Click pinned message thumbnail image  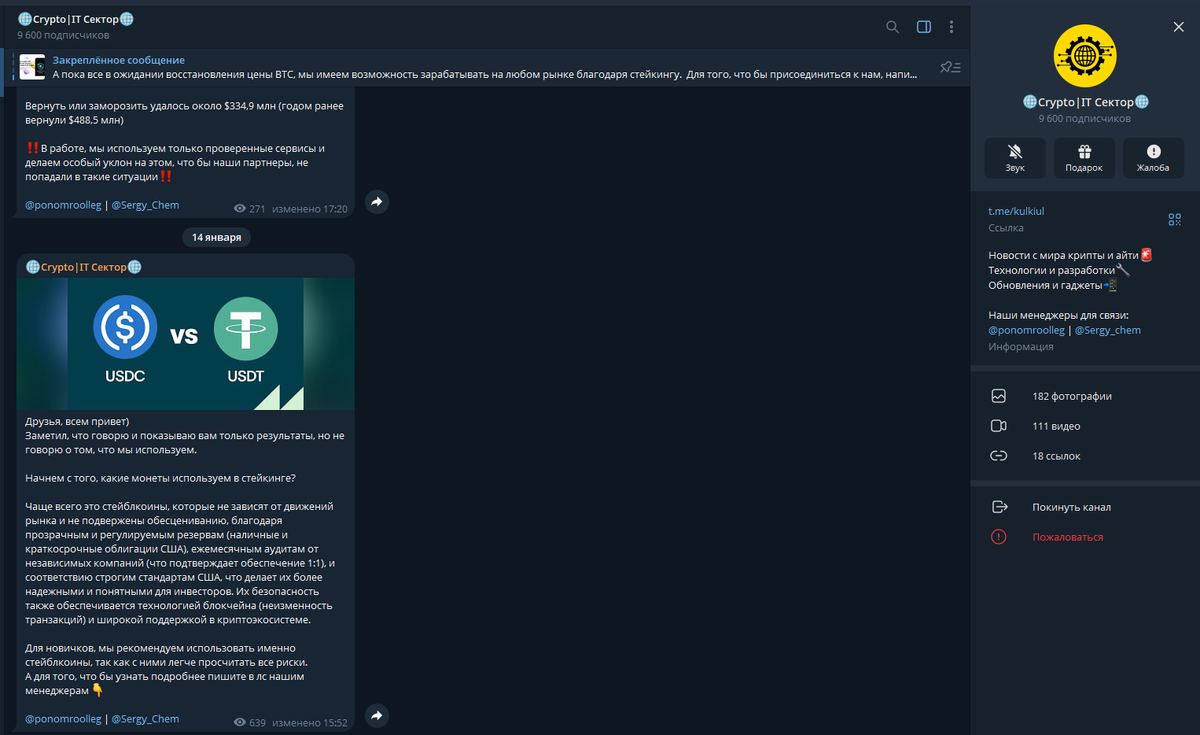pos(32,67)
